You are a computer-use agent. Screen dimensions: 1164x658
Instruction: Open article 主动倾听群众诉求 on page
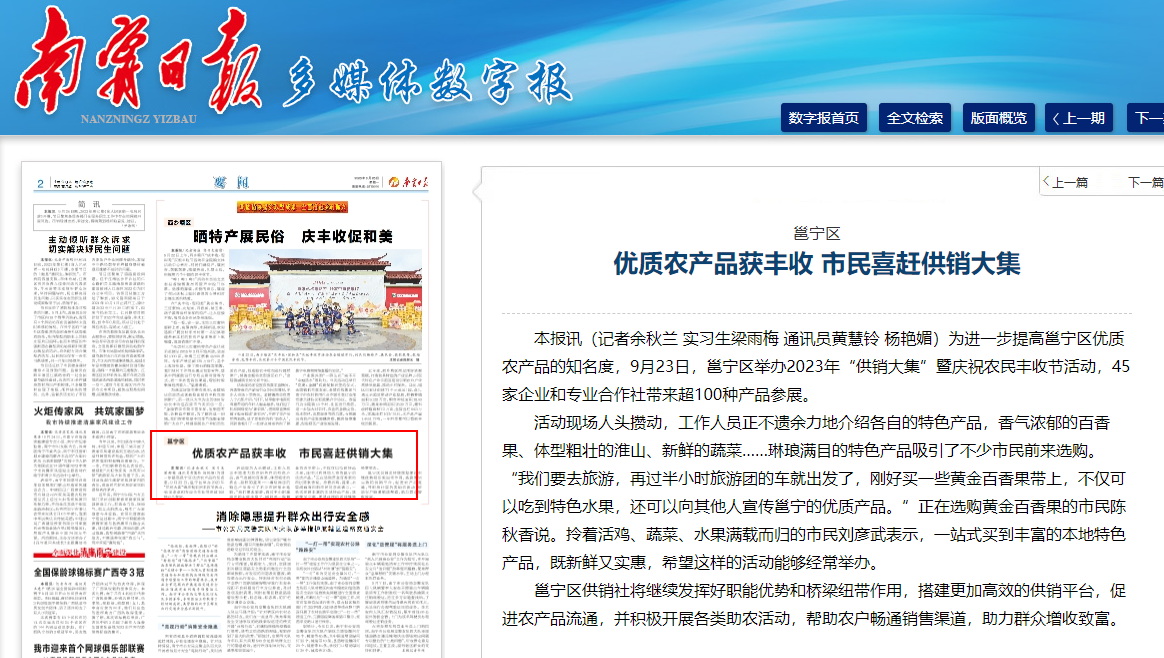(x=89, y=244)
